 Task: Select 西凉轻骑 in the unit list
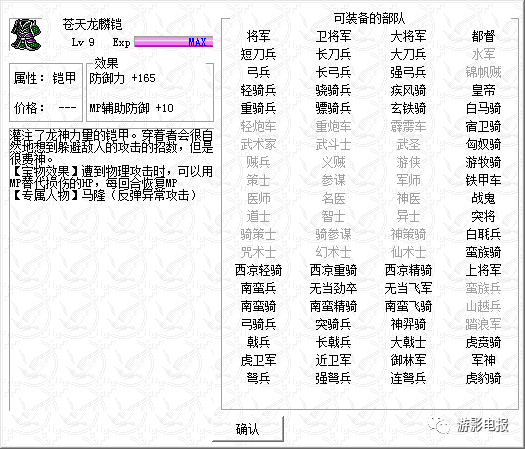coord(258,271)
